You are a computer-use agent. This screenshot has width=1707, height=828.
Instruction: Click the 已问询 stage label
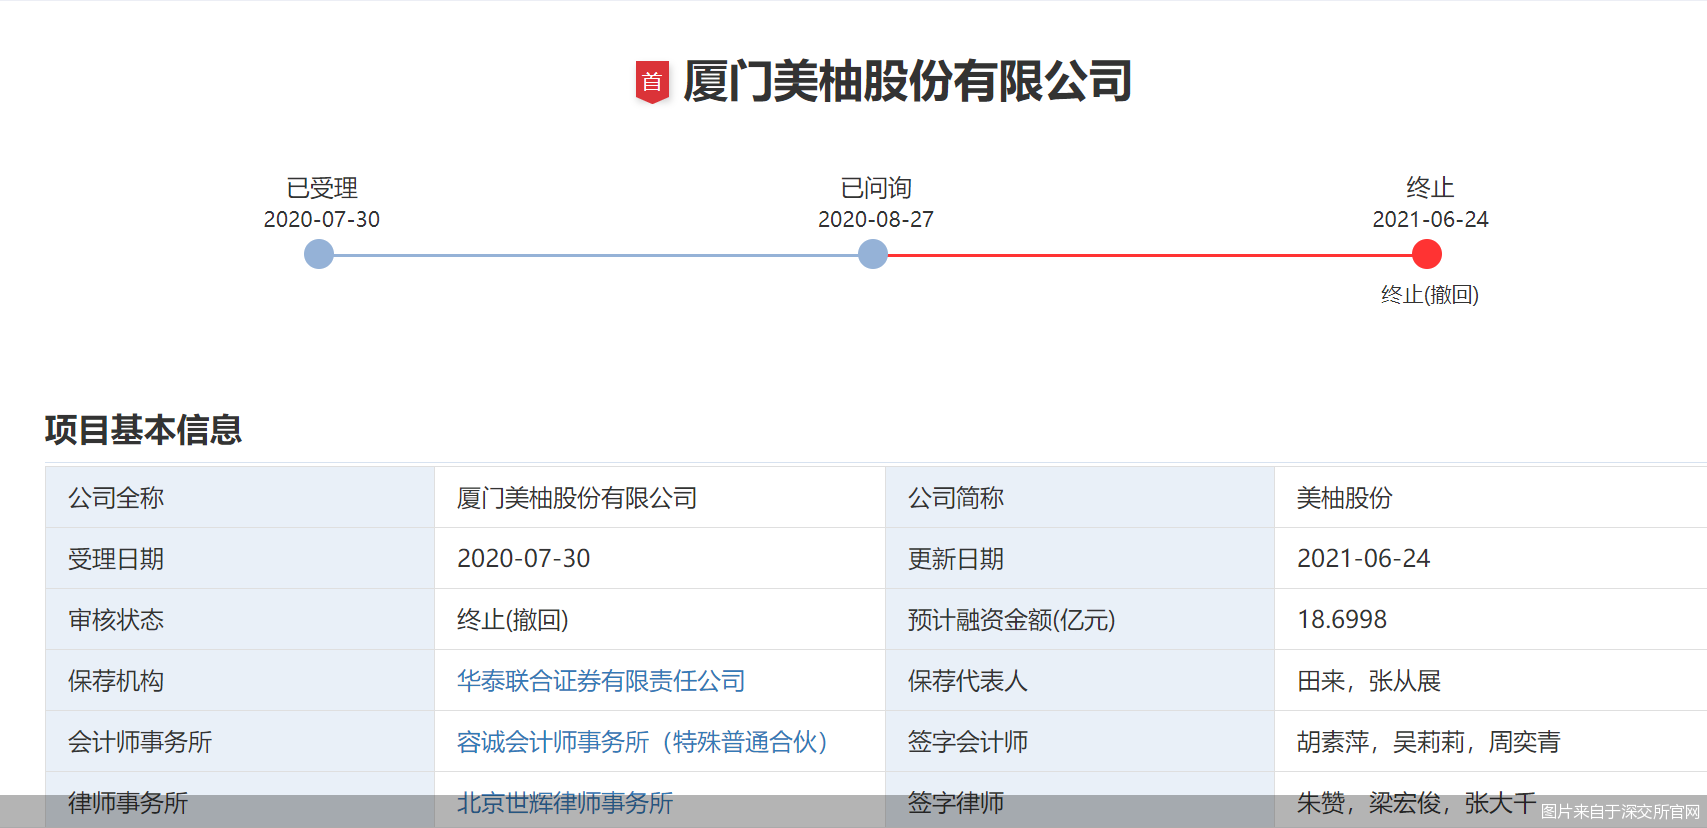(x=876, y=188)
